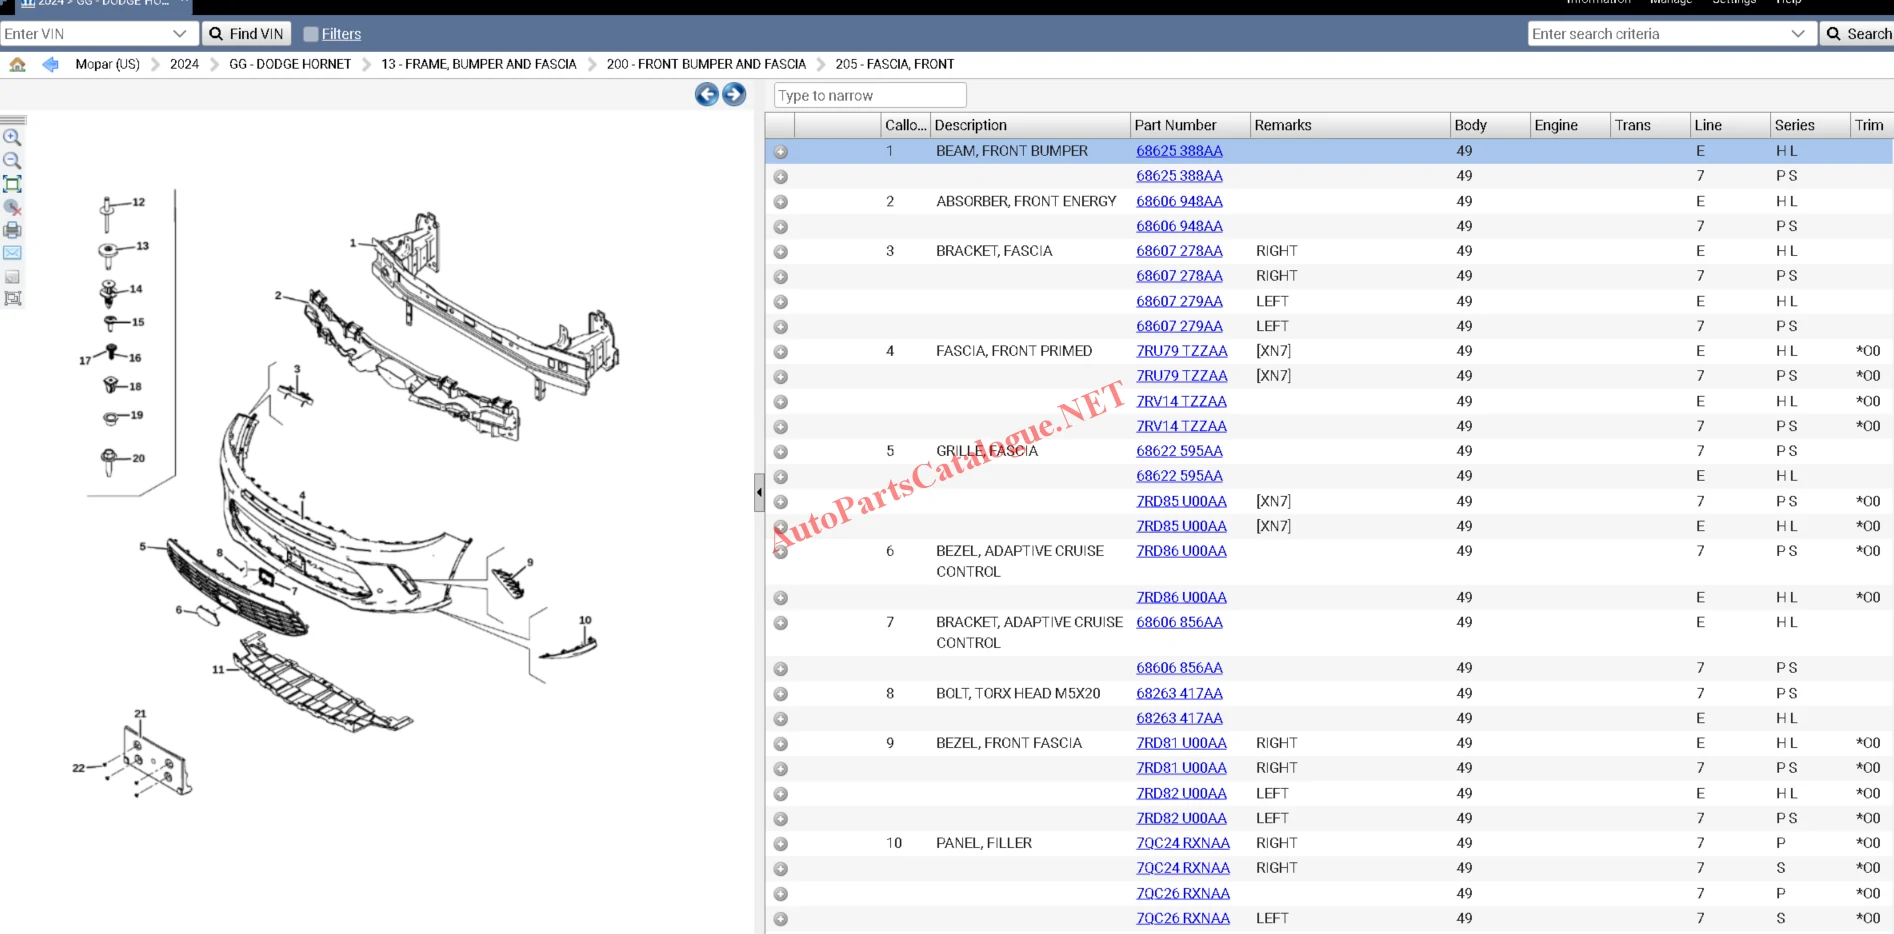This screenshot has height=934, width=1894.
Task: Open the search criteria dropdown arrow
Action: (x=1798, y=34)
